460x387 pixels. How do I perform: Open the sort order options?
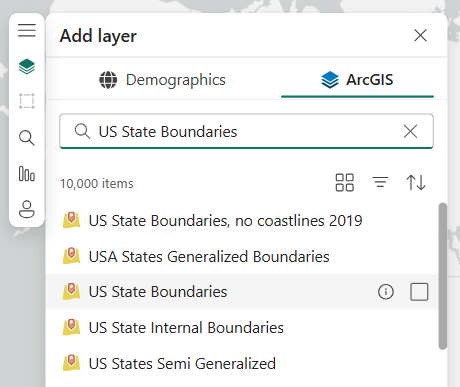pyautogui.click(x=416, y=183)
